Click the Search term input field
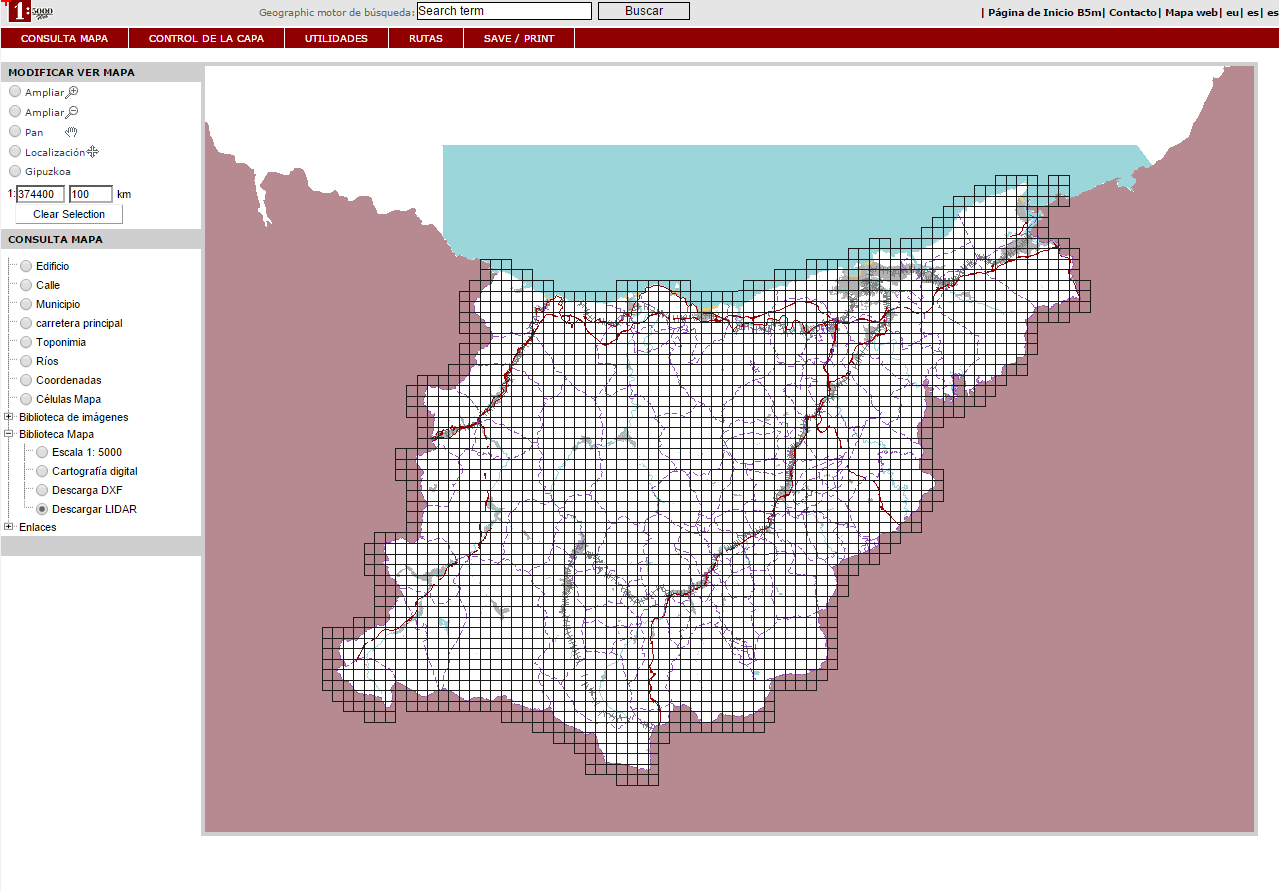 pos(504,11)
